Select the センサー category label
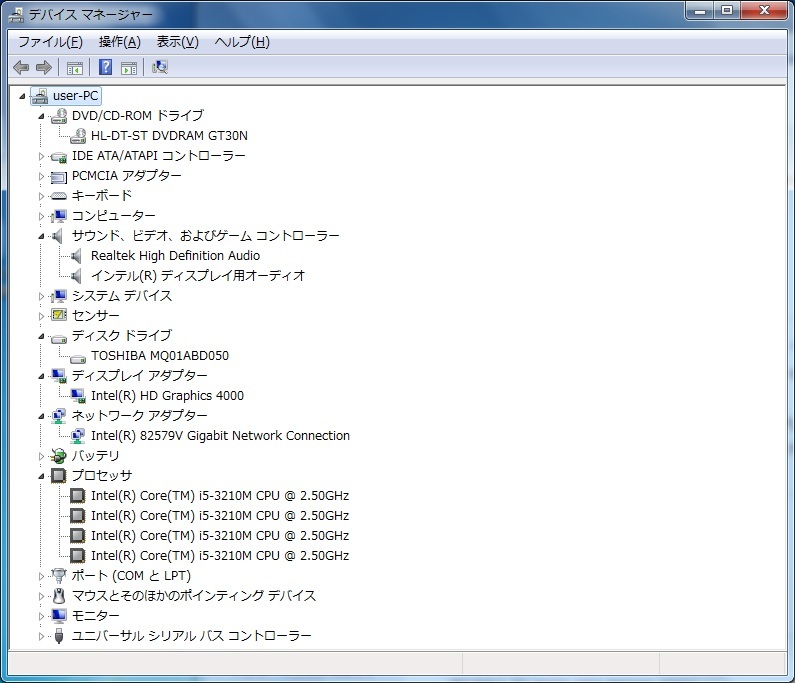795x683 pixels. click(x=95, y=315)
